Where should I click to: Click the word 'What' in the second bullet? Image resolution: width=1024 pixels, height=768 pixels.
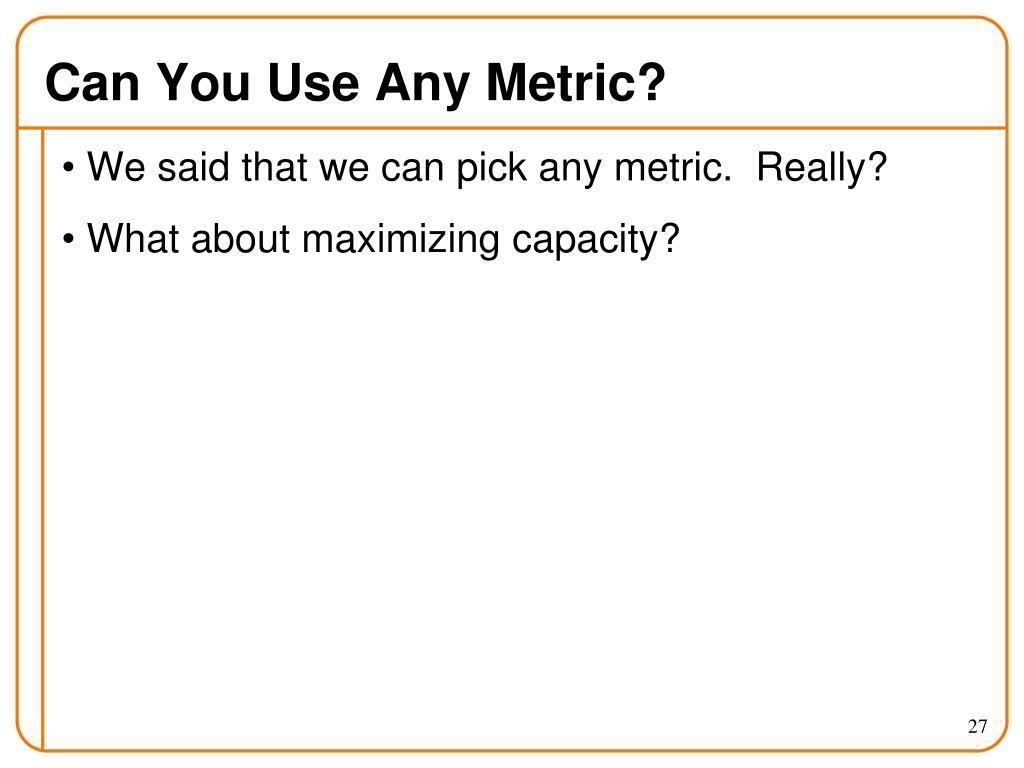point(133,238)
